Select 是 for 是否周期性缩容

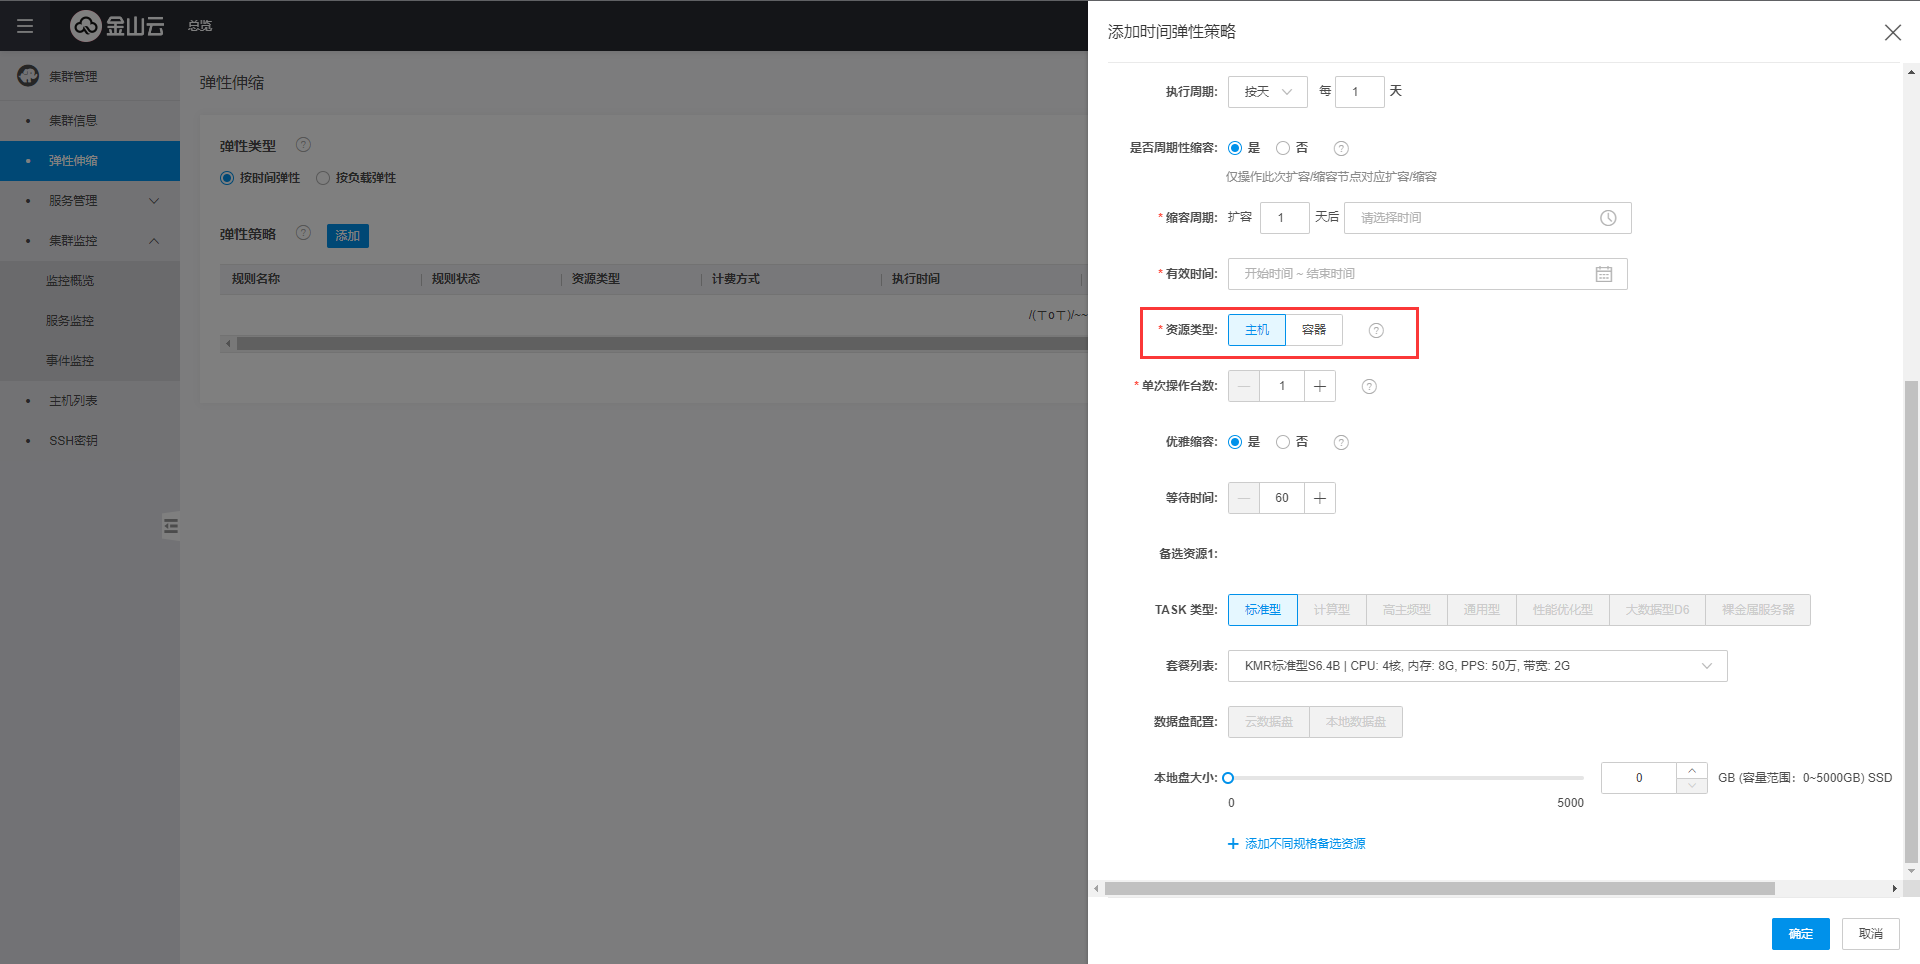(x=1235, y=148)
